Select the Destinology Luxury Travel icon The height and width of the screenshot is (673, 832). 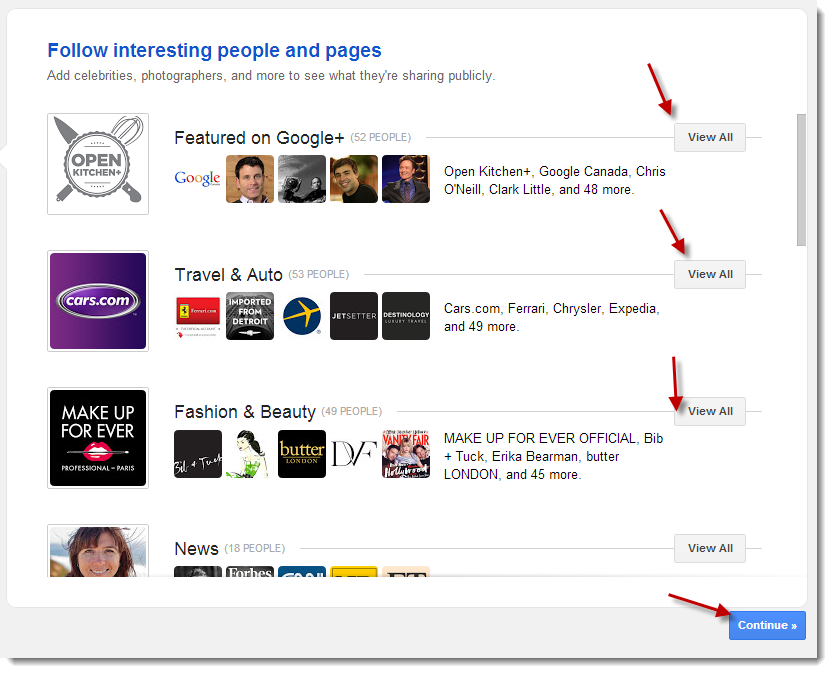point(406,316)
